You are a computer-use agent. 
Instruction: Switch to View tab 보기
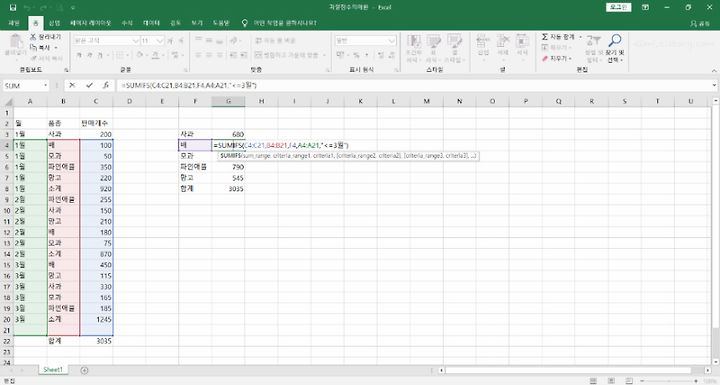tap(197, 23)
